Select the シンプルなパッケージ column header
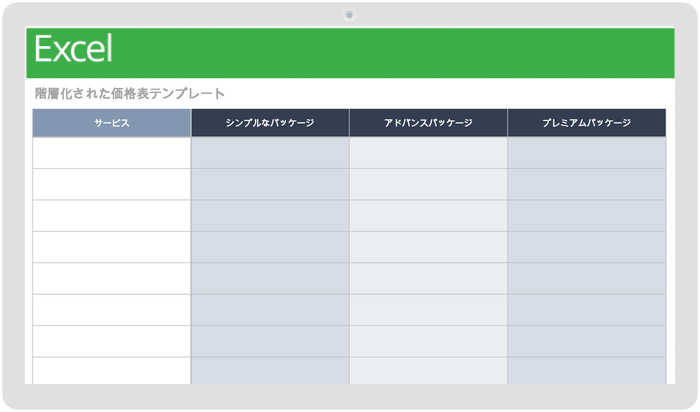Screen dimensions: 700x412 (270, 123)
